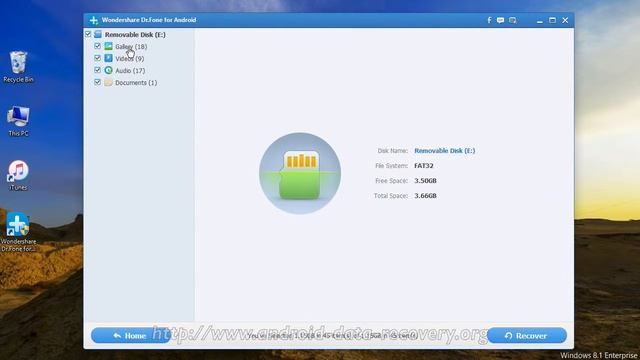Click the SD card illustration
The width and height of the screenshot is (640, 360).
(300, 173)
